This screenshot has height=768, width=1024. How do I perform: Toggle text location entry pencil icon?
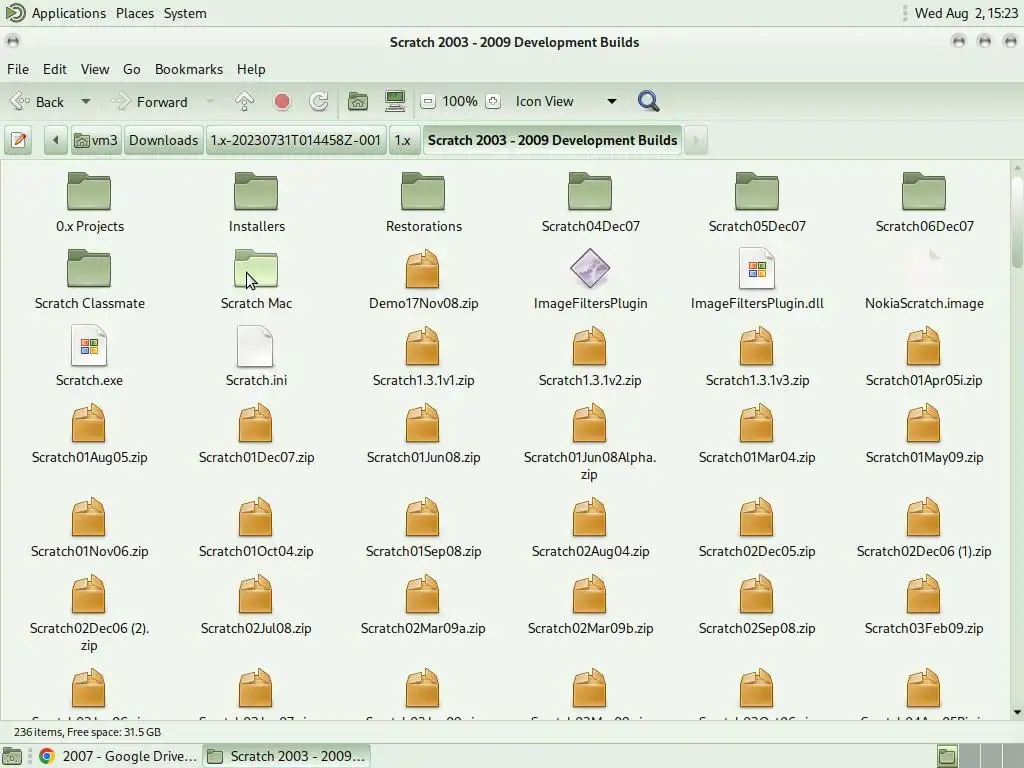19,140
